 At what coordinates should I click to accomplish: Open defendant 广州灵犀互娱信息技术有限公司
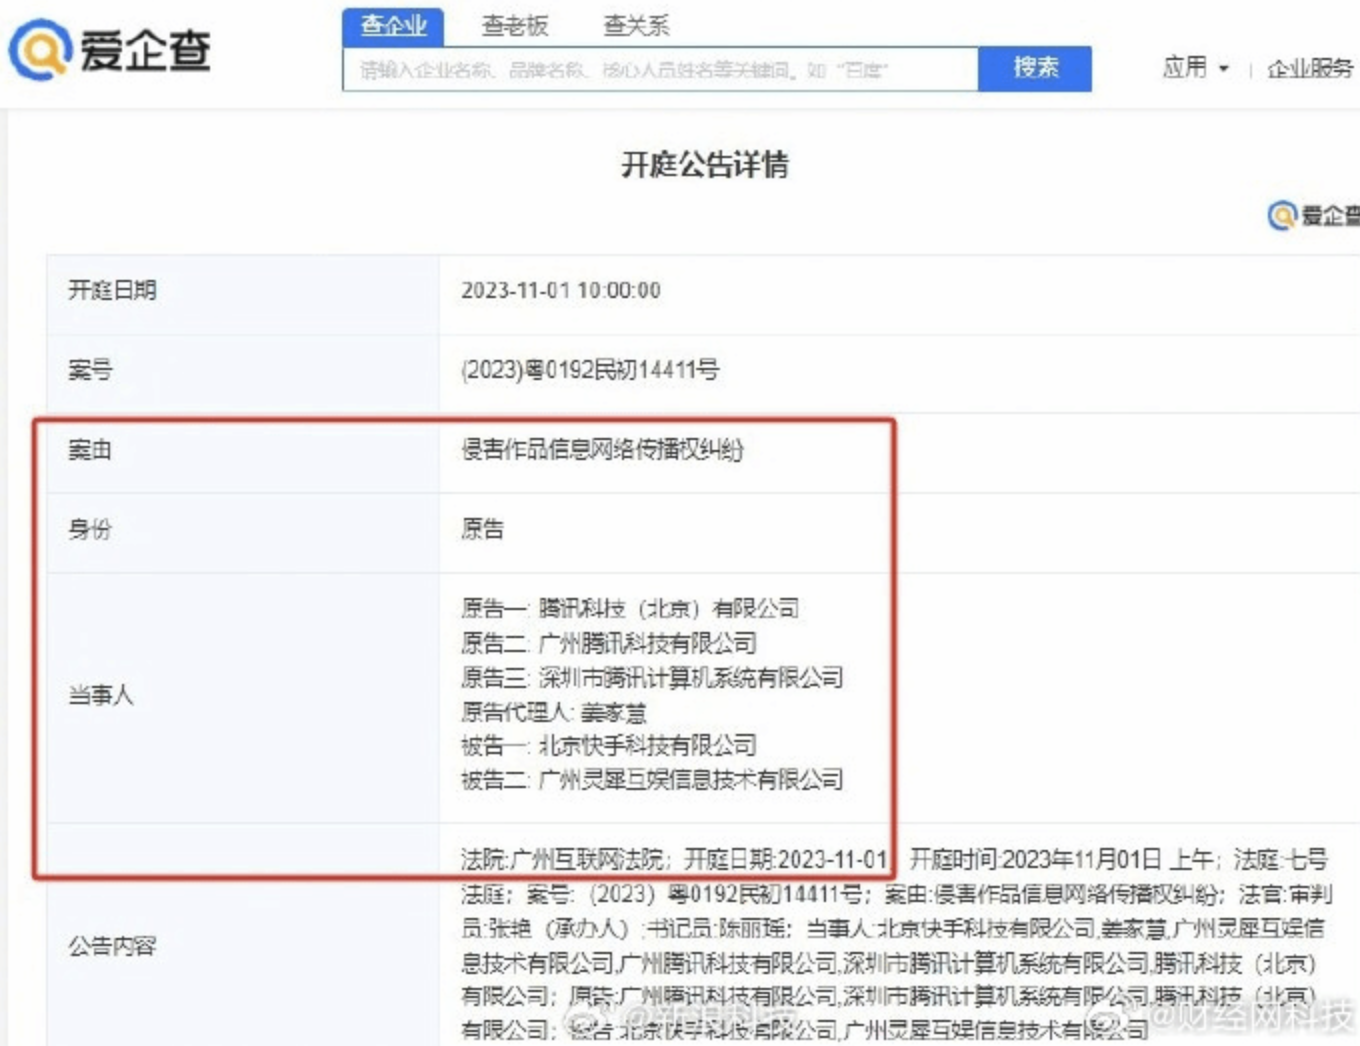coord(690,779)
